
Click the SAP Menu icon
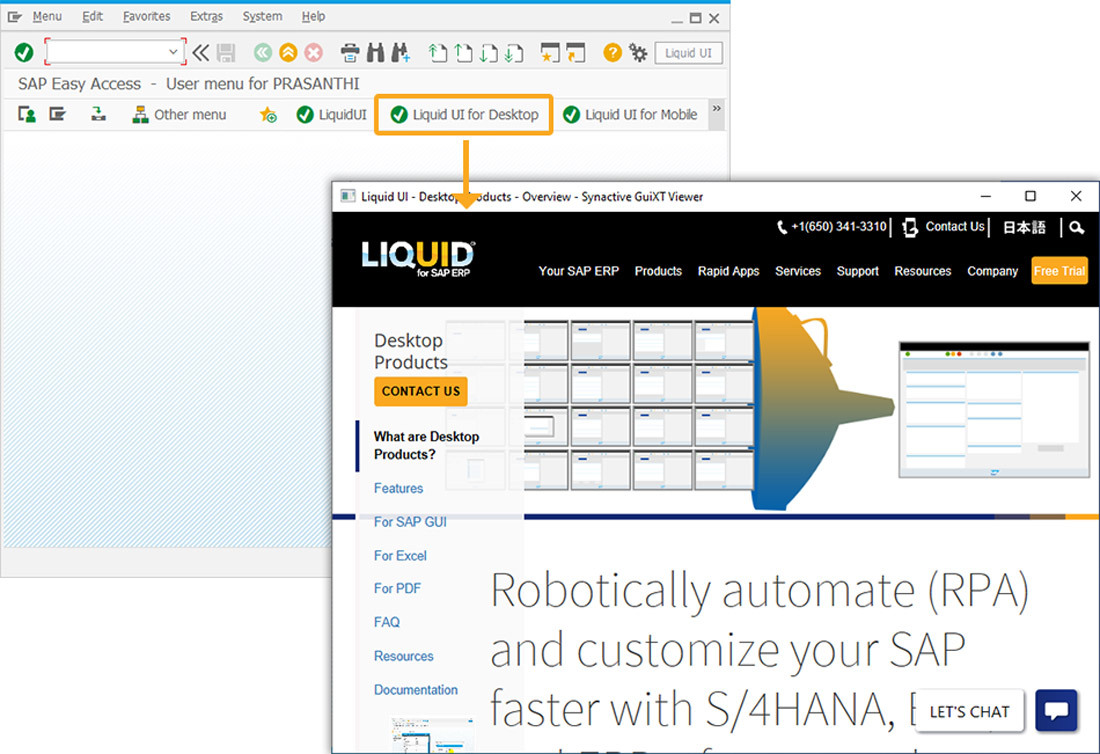(58, 114)
